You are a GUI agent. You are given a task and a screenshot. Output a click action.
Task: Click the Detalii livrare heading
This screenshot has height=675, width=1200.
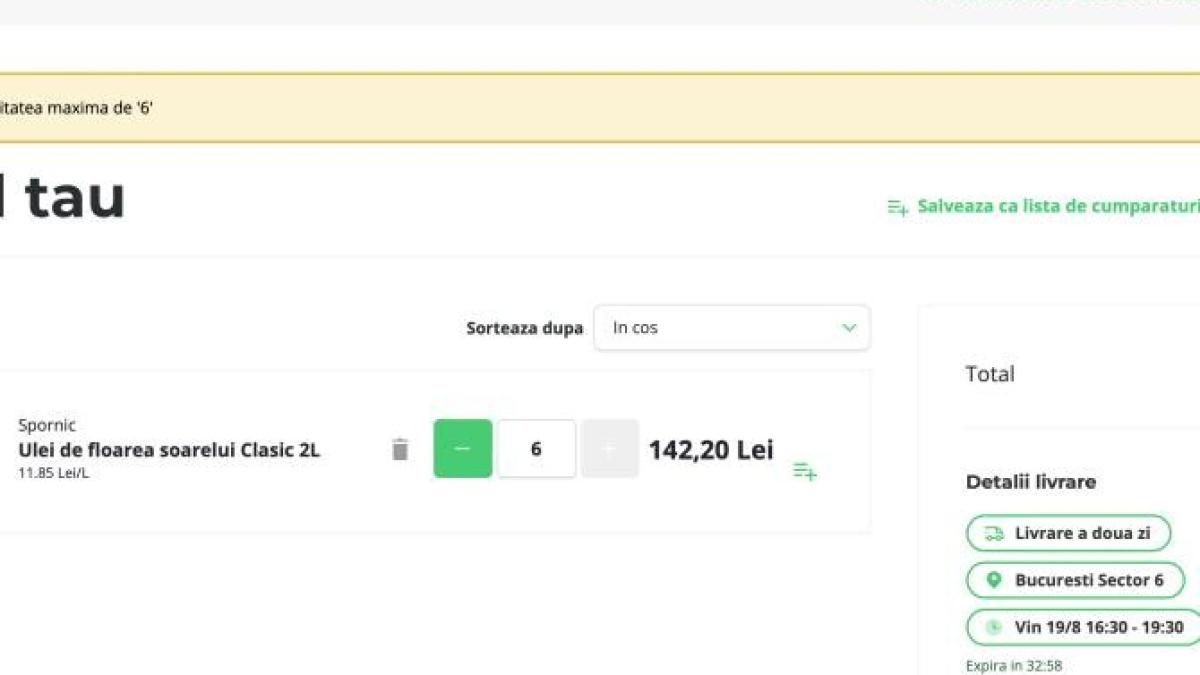(1030, 482)
